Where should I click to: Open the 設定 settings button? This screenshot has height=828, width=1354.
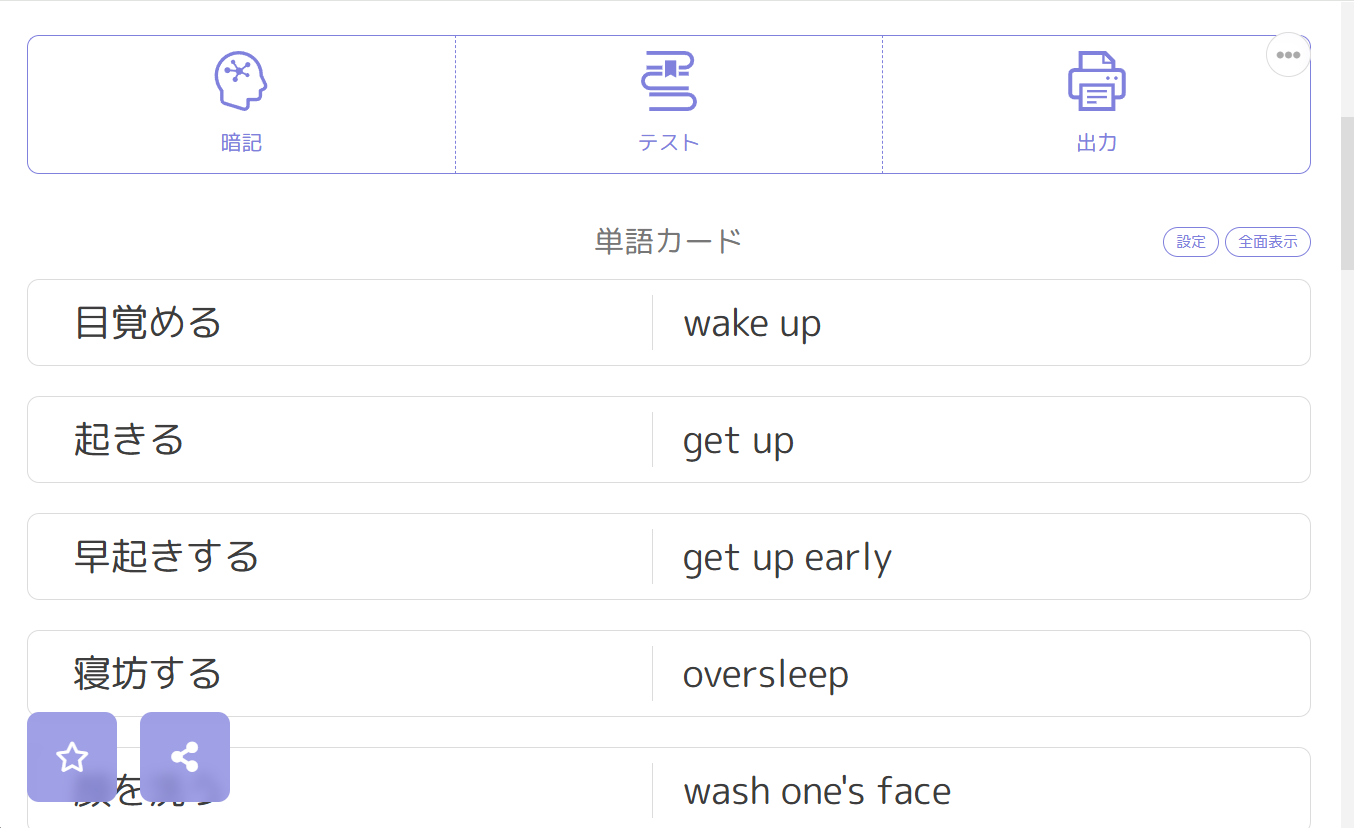tap(1190, 242)
